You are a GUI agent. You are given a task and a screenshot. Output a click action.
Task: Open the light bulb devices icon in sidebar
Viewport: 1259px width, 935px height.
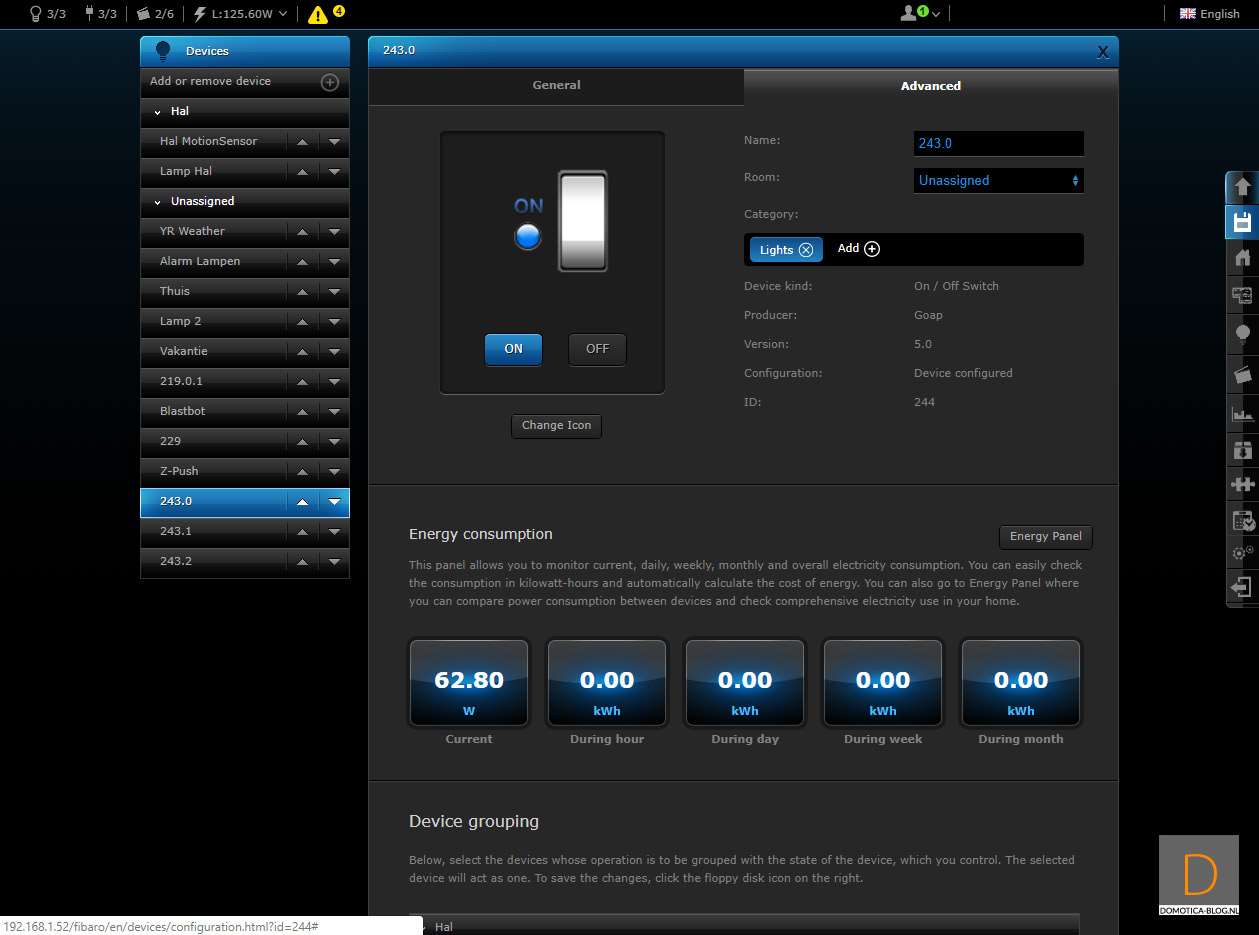(1242, 333)
